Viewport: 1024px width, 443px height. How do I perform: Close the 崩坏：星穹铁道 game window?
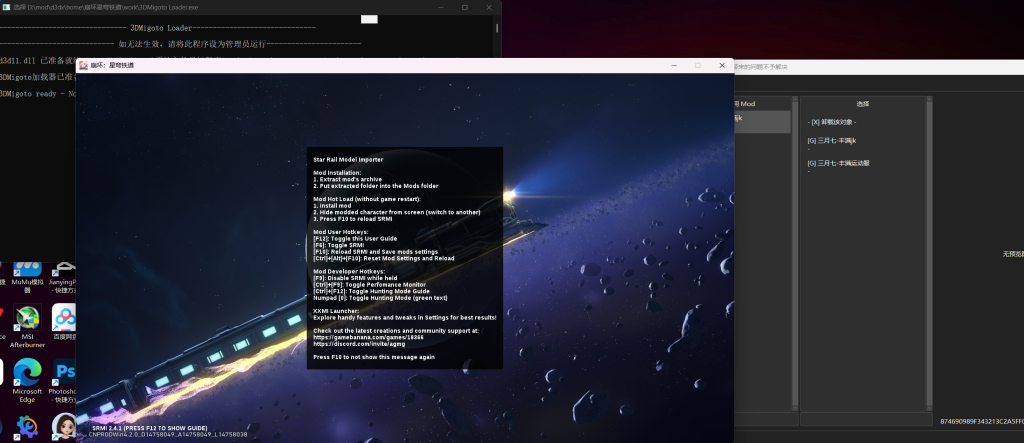[x=722, y=65]
